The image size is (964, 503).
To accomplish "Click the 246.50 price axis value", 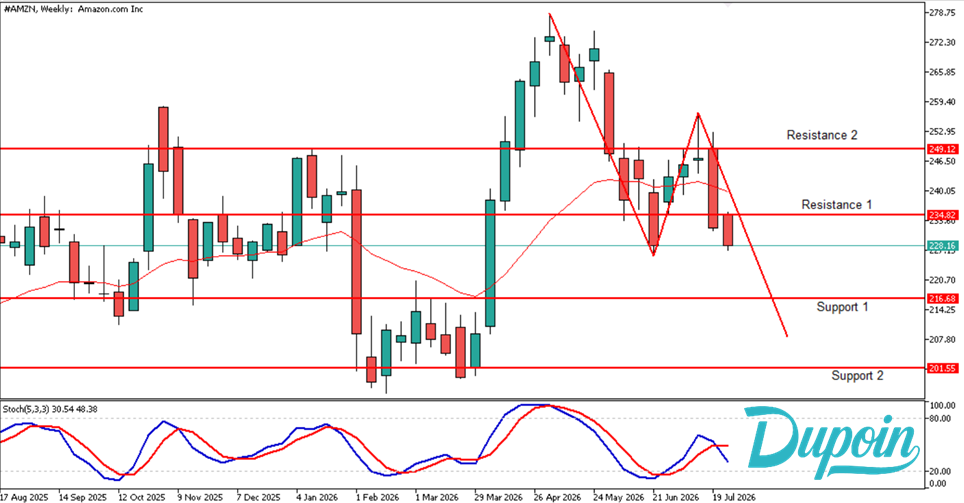I will tap(942, 161).
